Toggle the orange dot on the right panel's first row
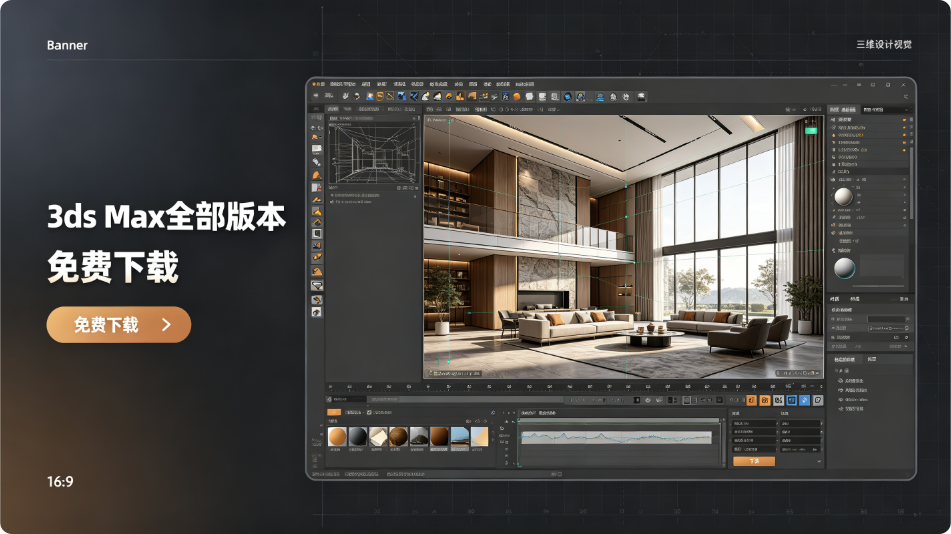 [904, 120]
